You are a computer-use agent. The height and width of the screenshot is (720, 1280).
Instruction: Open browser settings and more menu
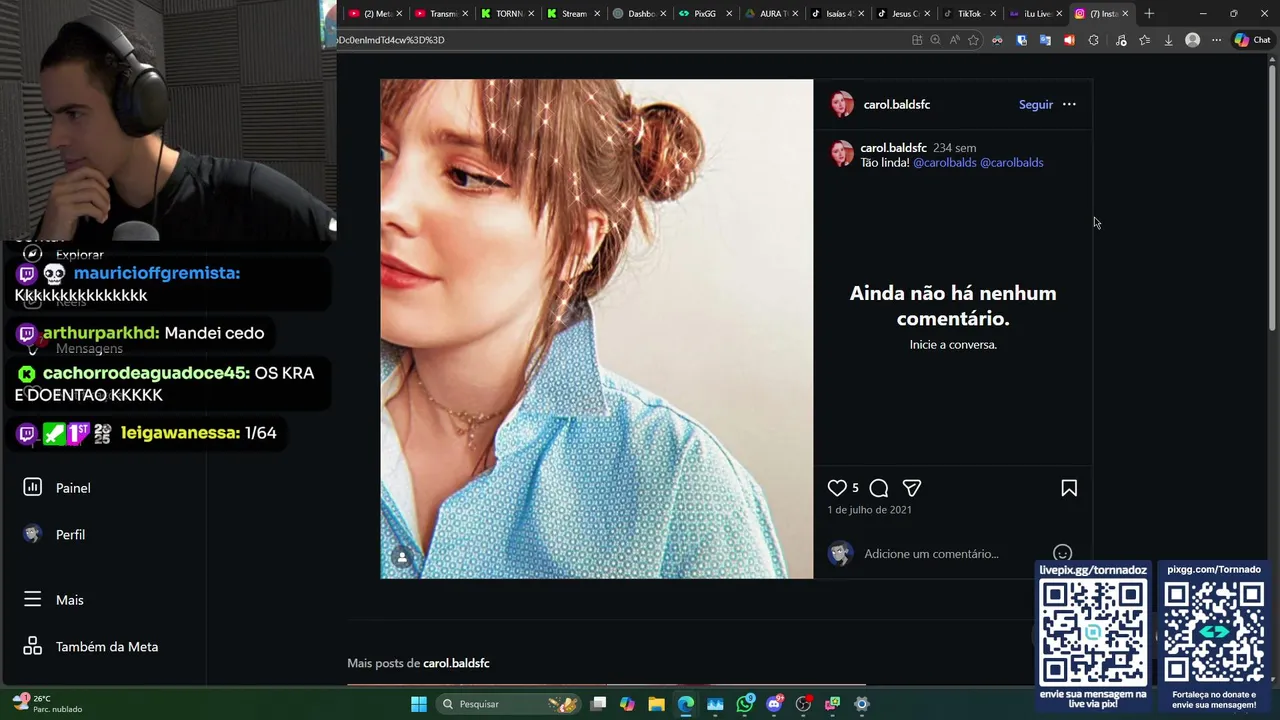[1216, 40]
